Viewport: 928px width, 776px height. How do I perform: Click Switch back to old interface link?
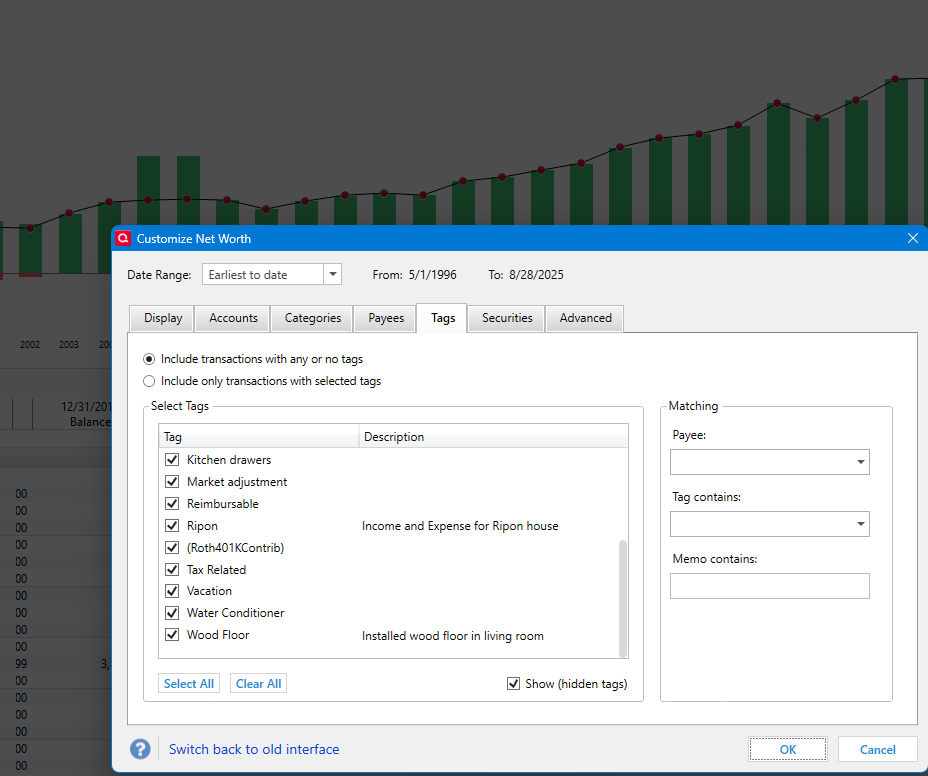pos(254,749)
